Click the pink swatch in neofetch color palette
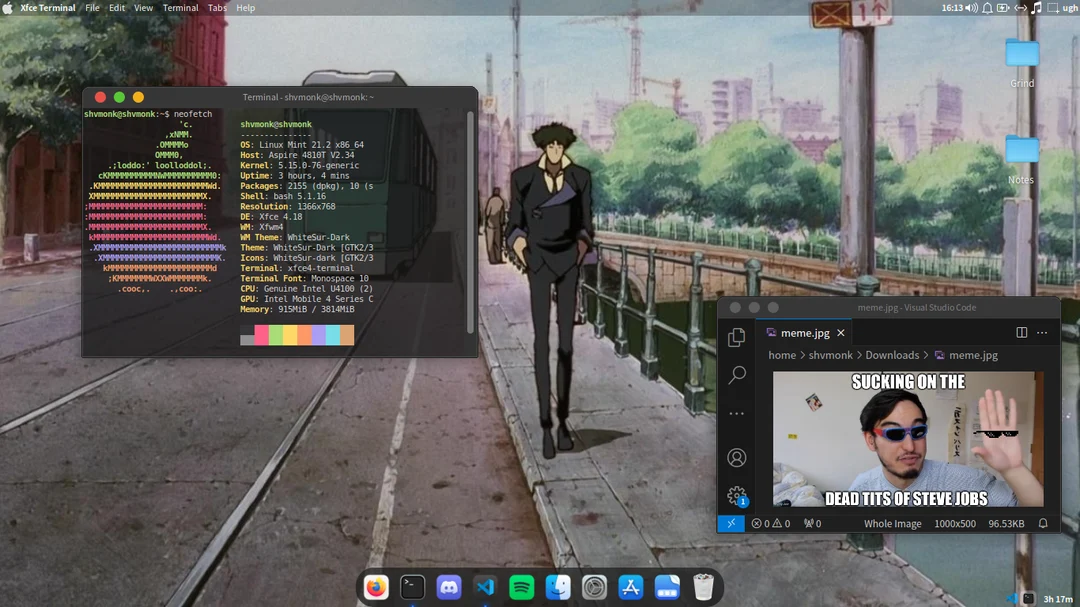This screenshot has height=607, width=1080. tap(259, 337)
